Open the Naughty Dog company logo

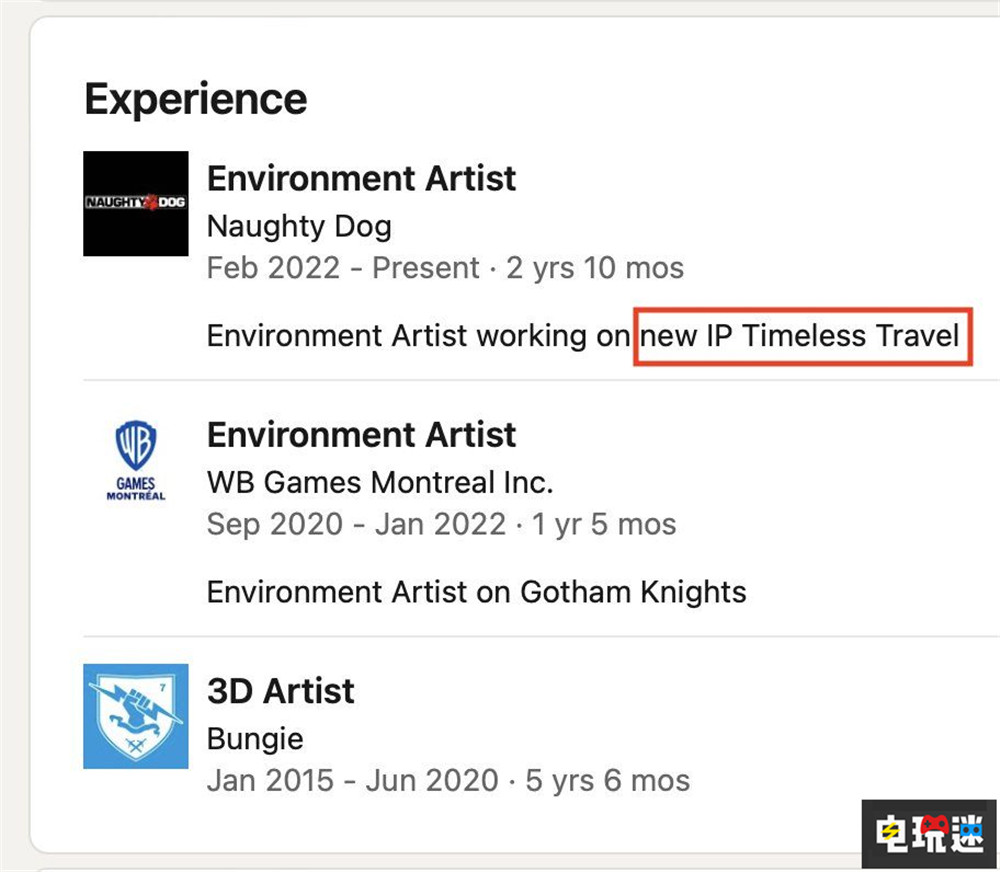(x=136, y=203)
